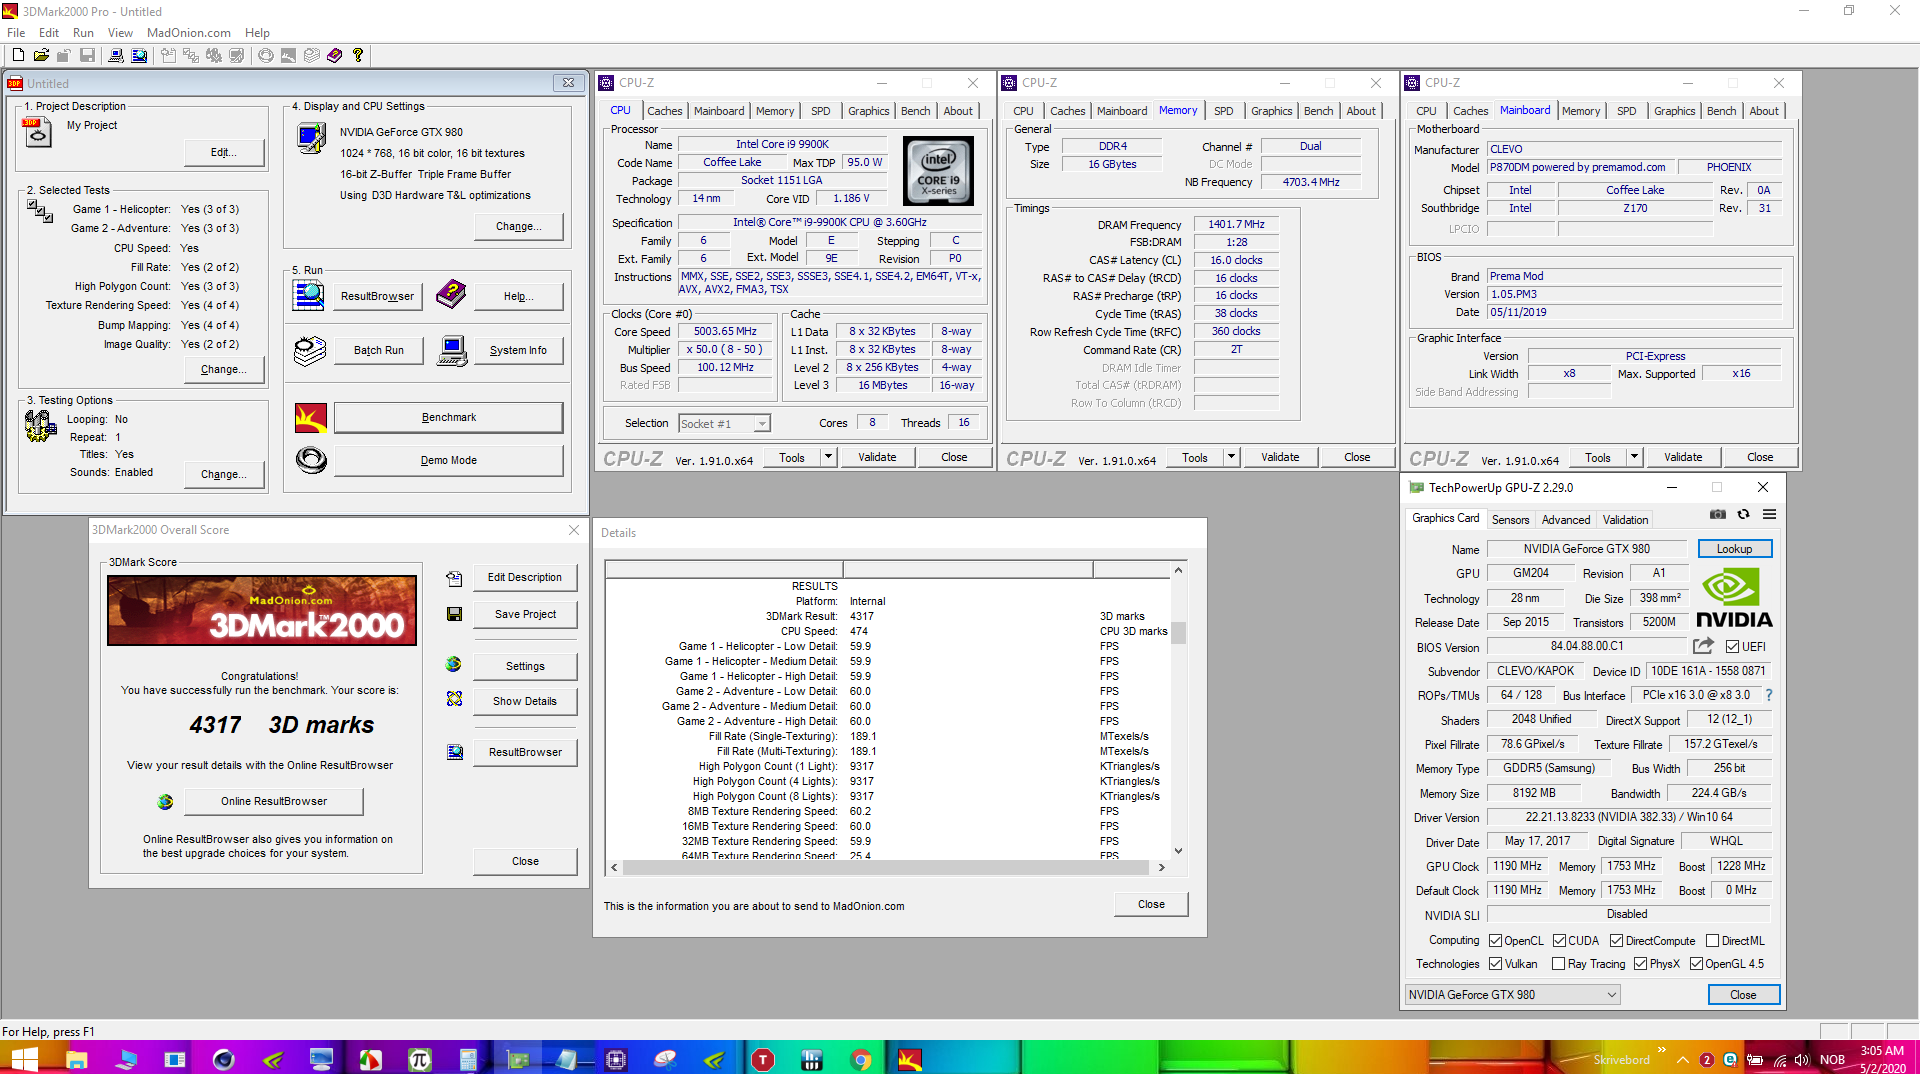Open File Explorer from the taskbar
Viewport: 1920px width, 1074px height.
coord(77,1059)
